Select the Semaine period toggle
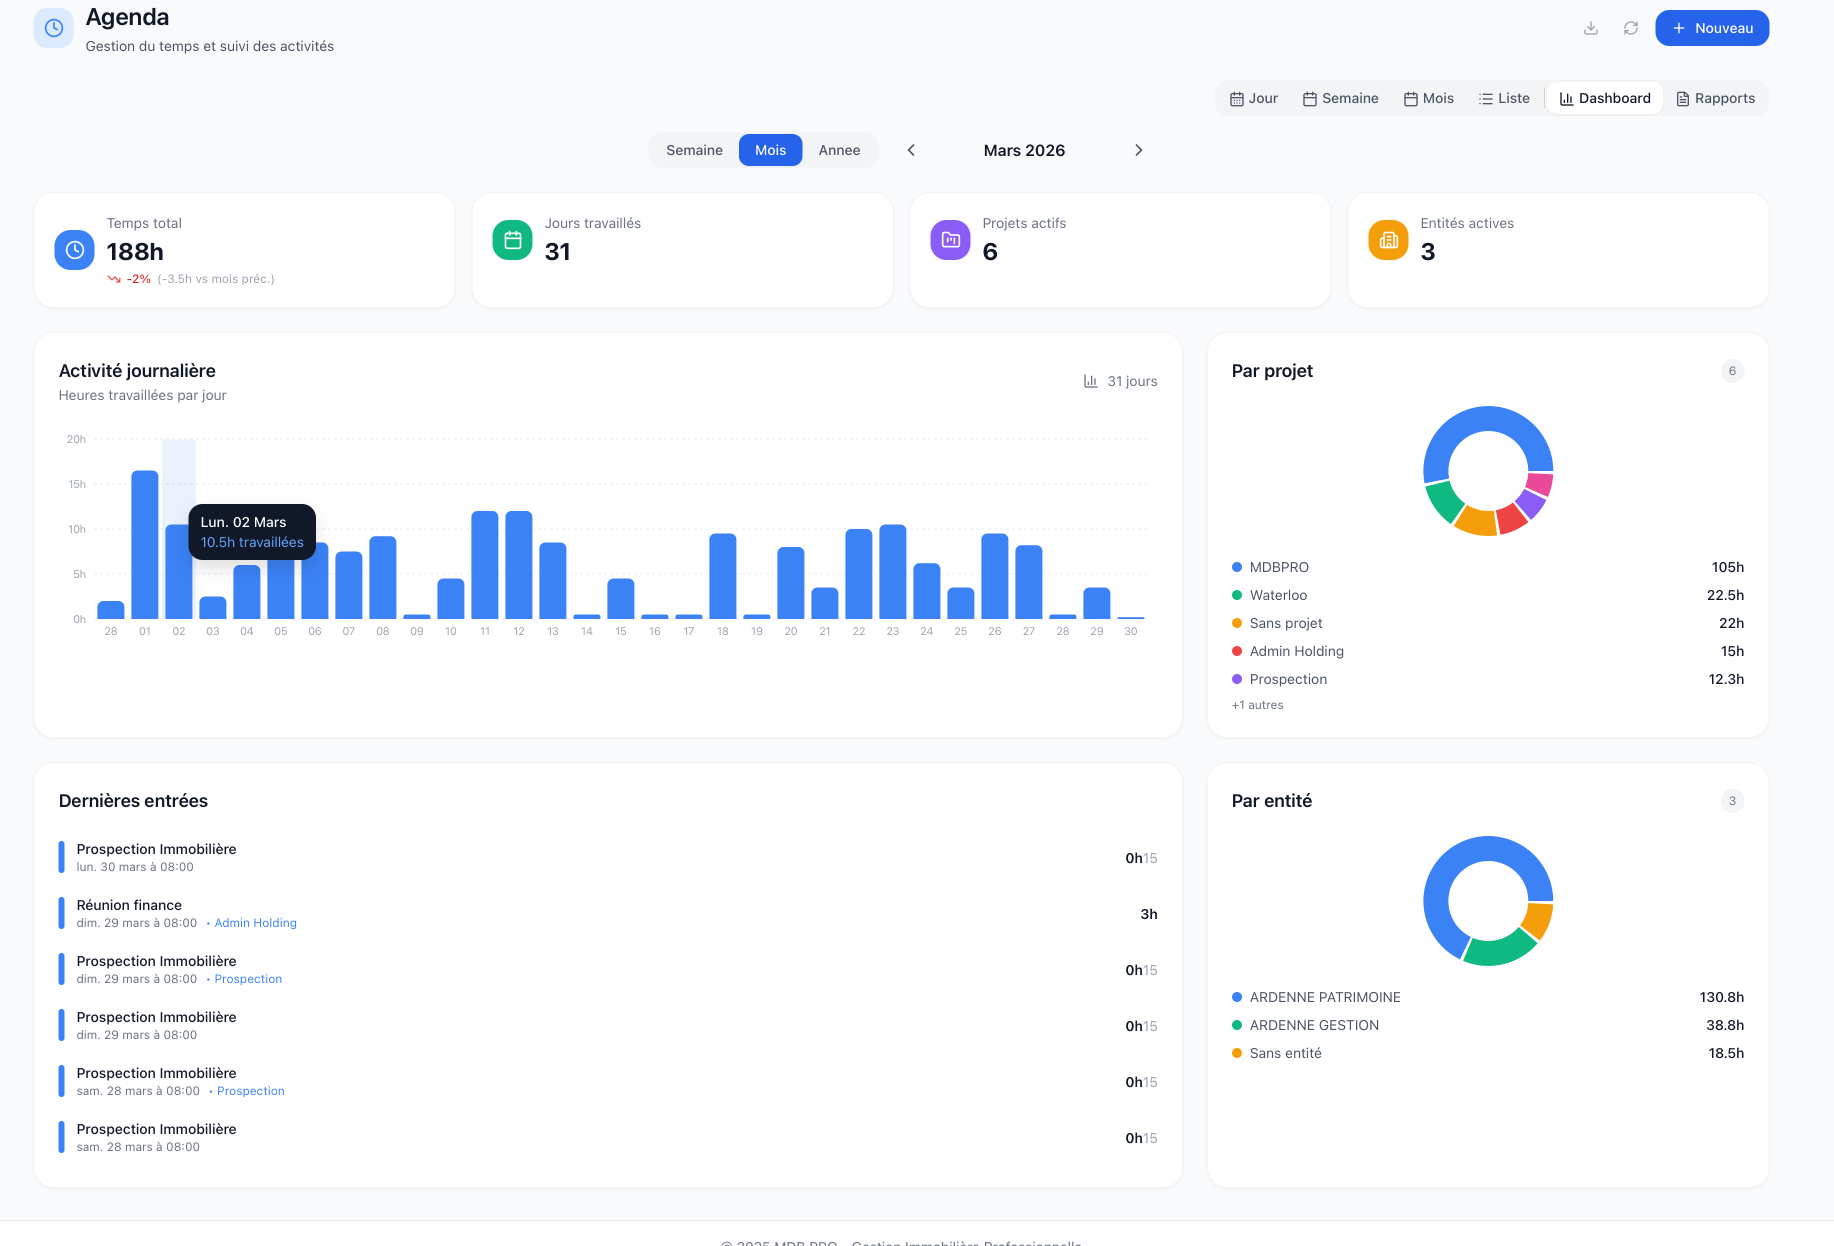This screenshot has height=1246, width=1834. point(694,150)
